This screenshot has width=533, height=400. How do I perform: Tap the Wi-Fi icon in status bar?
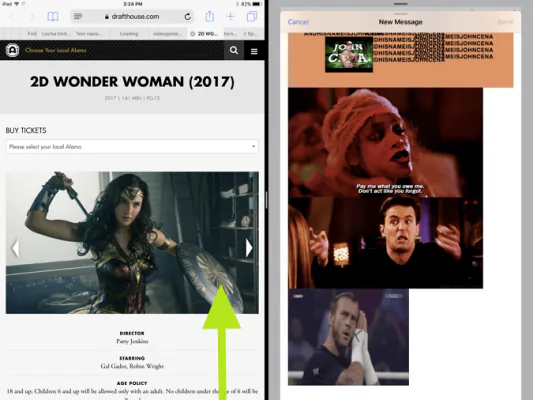tap(17, 4)
